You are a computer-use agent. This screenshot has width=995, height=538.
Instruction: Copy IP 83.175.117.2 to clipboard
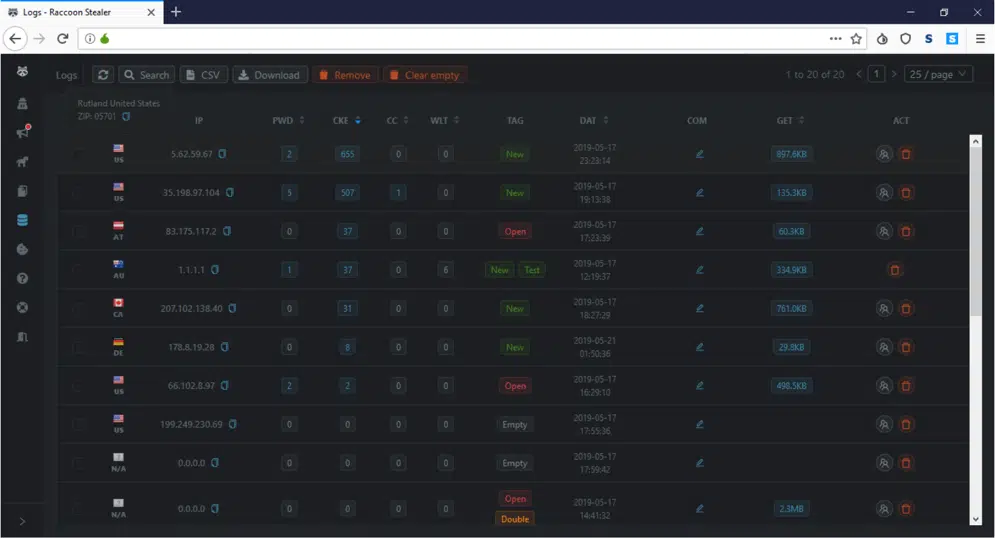(x=227, y=232)
